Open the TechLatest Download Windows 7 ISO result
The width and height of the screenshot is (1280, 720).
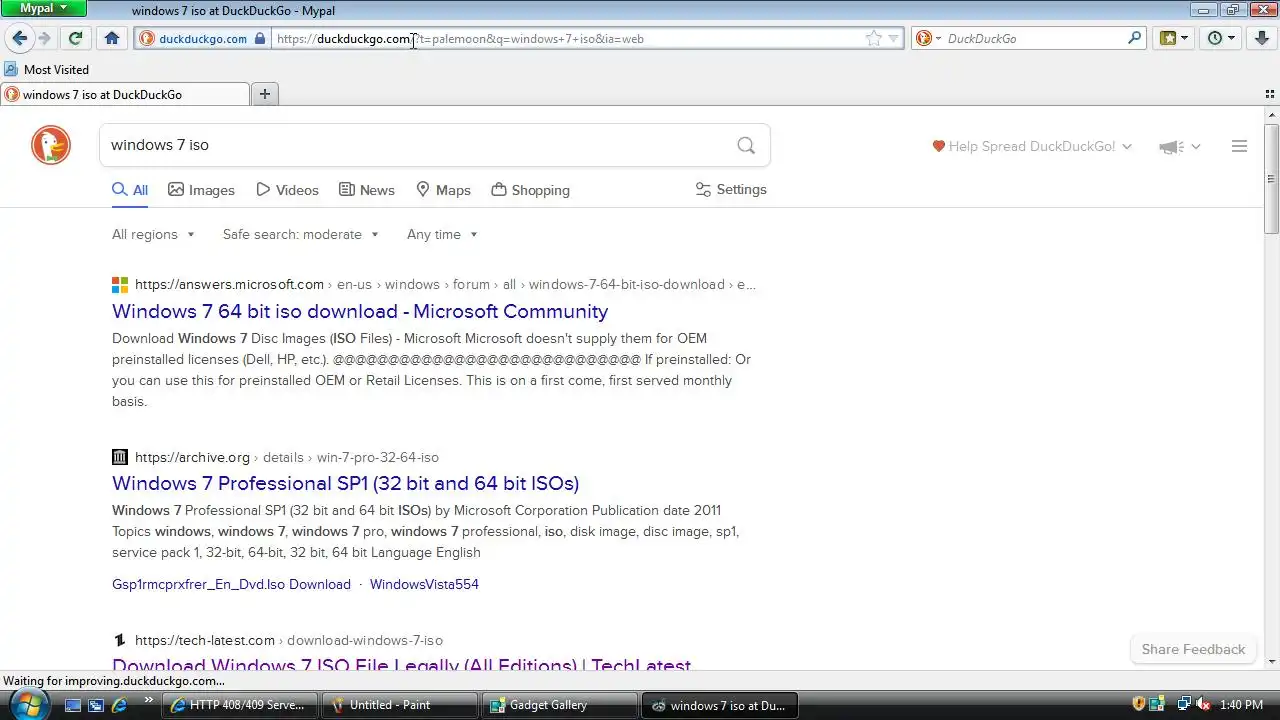click(401, 664)
